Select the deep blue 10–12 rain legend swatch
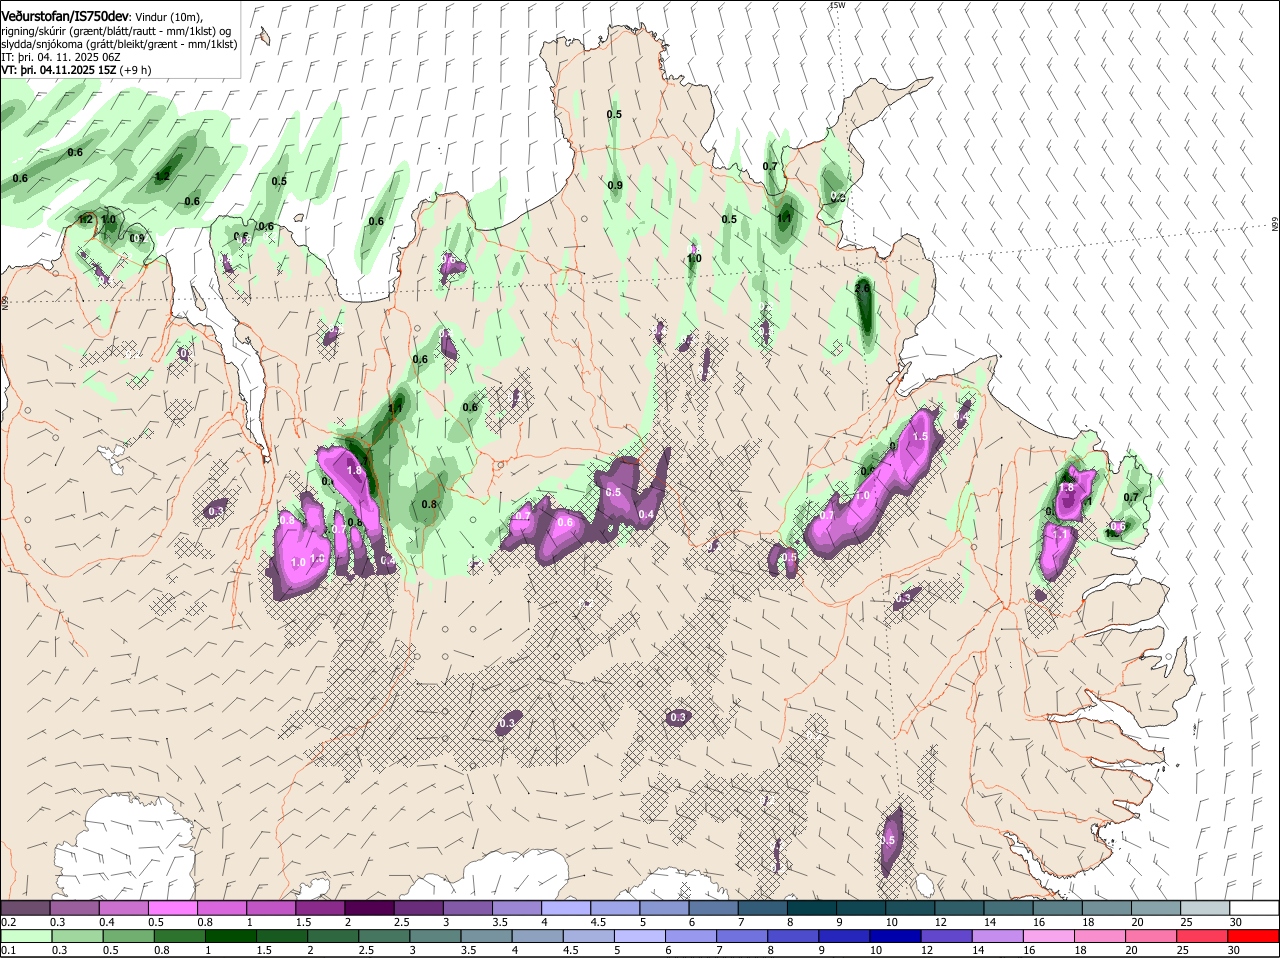 (894, 936)
